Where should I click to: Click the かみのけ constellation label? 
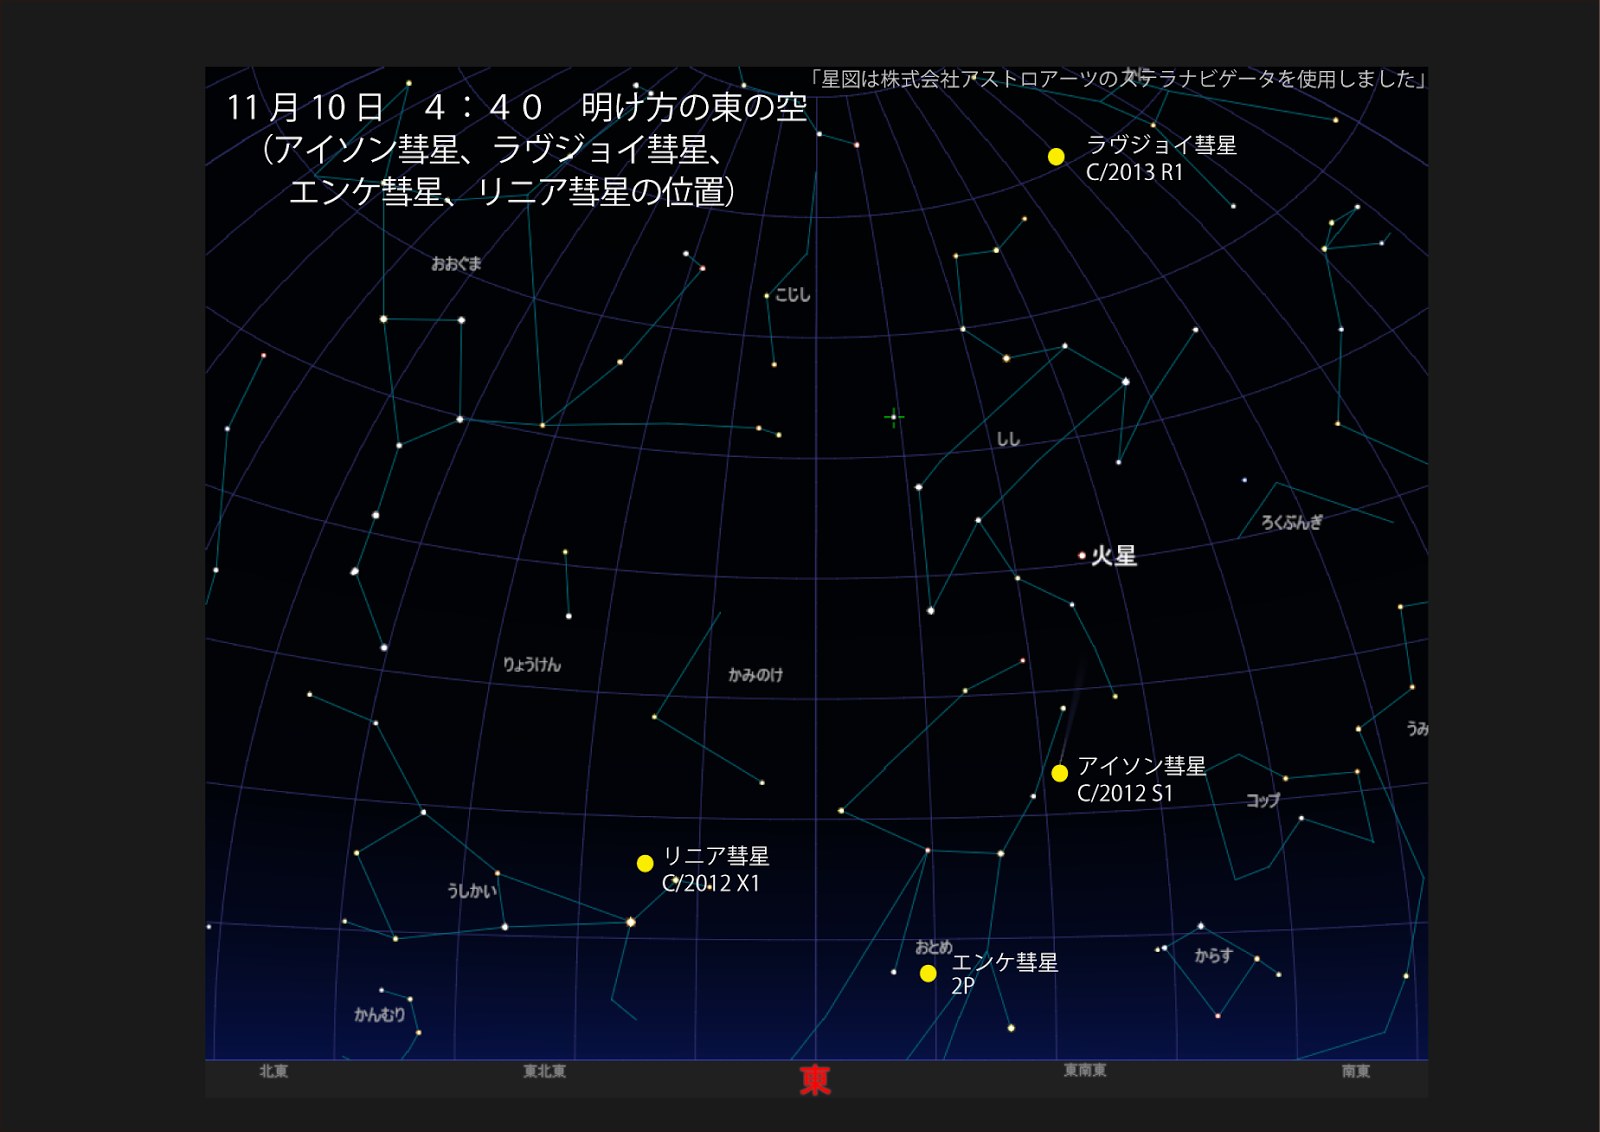pos(755,675)
